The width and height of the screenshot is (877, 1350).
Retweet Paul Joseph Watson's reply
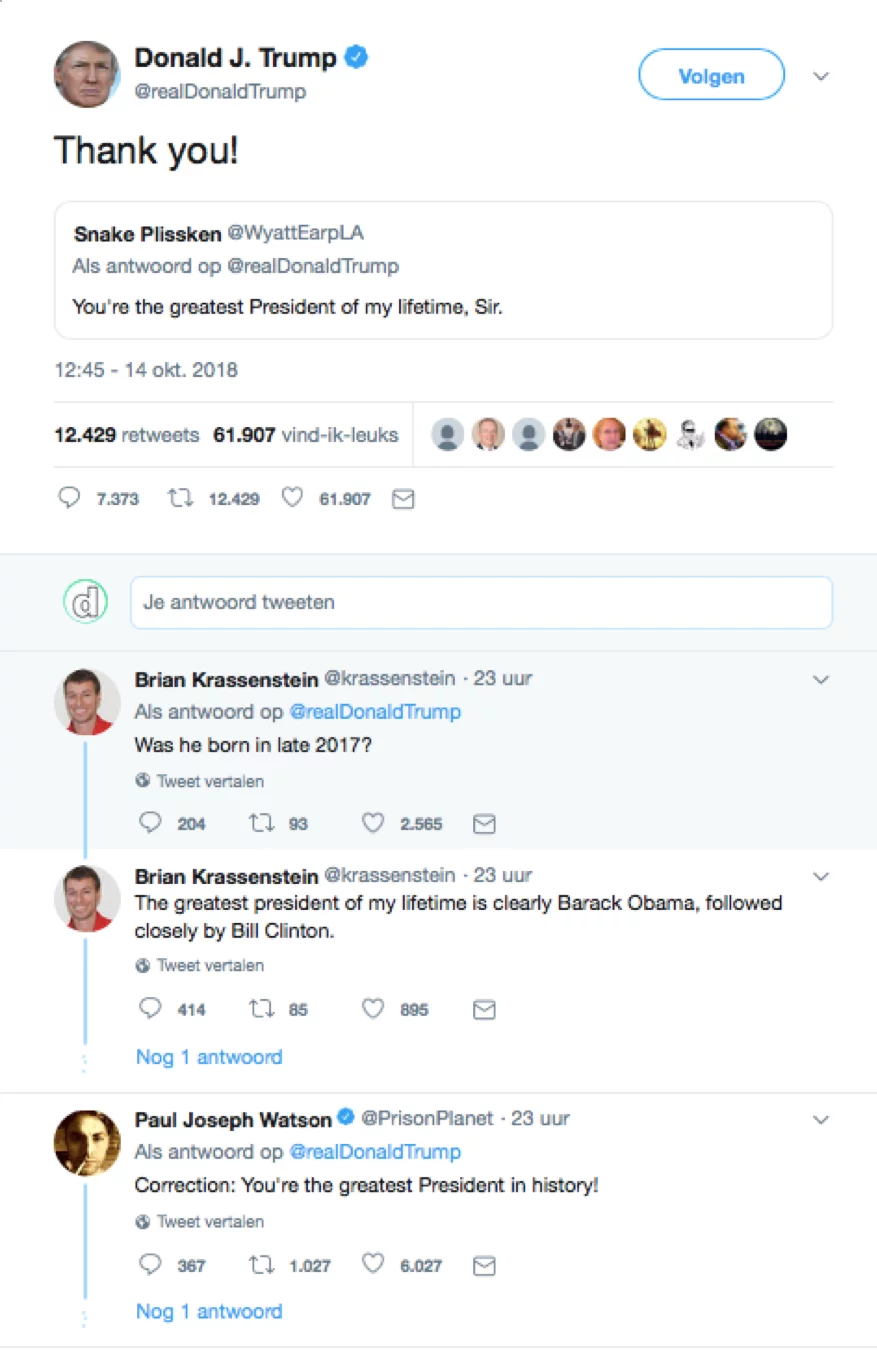(260, 1265)
